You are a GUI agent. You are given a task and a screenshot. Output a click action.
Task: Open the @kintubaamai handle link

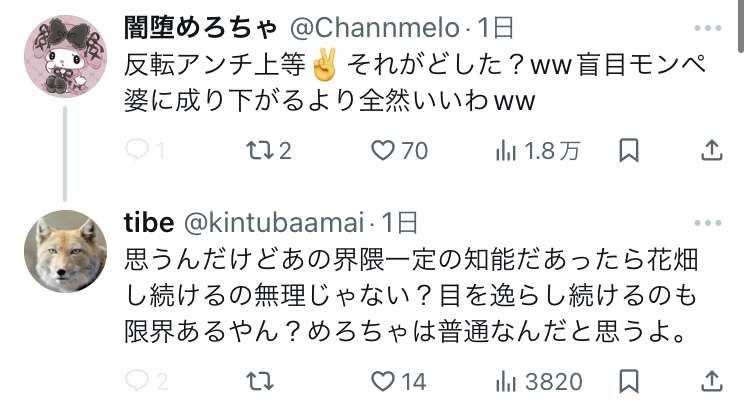(274, 223)
